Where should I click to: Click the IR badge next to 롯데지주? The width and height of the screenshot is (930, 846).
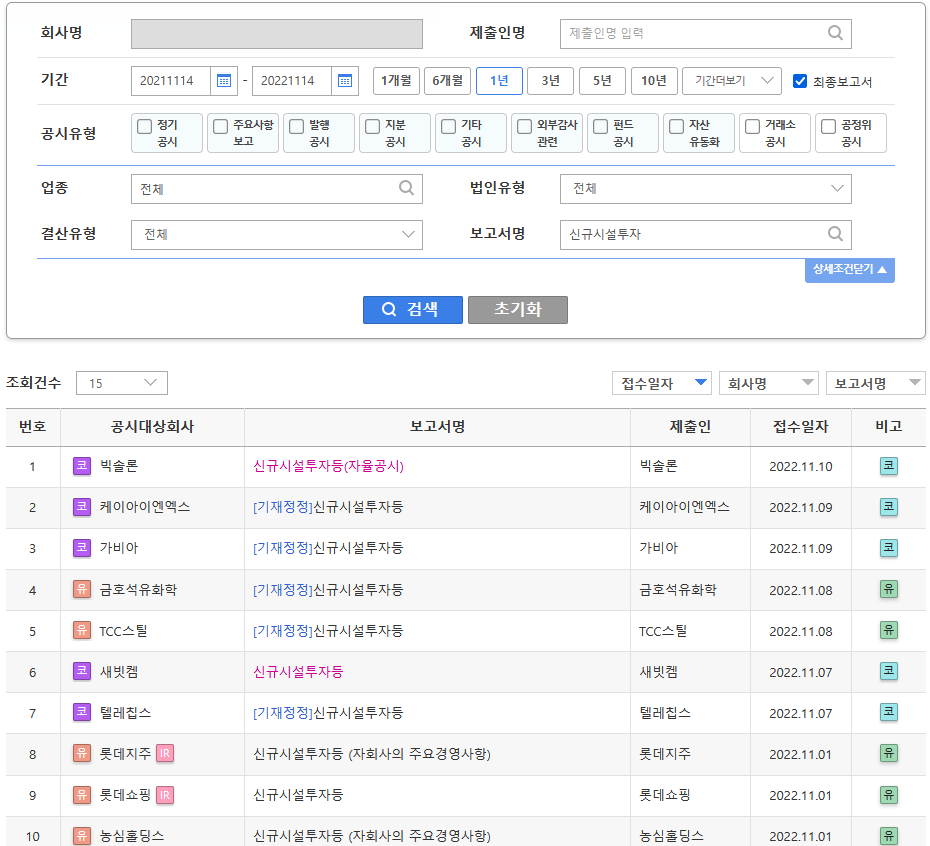pyautogui.click(x=165, y=753)
